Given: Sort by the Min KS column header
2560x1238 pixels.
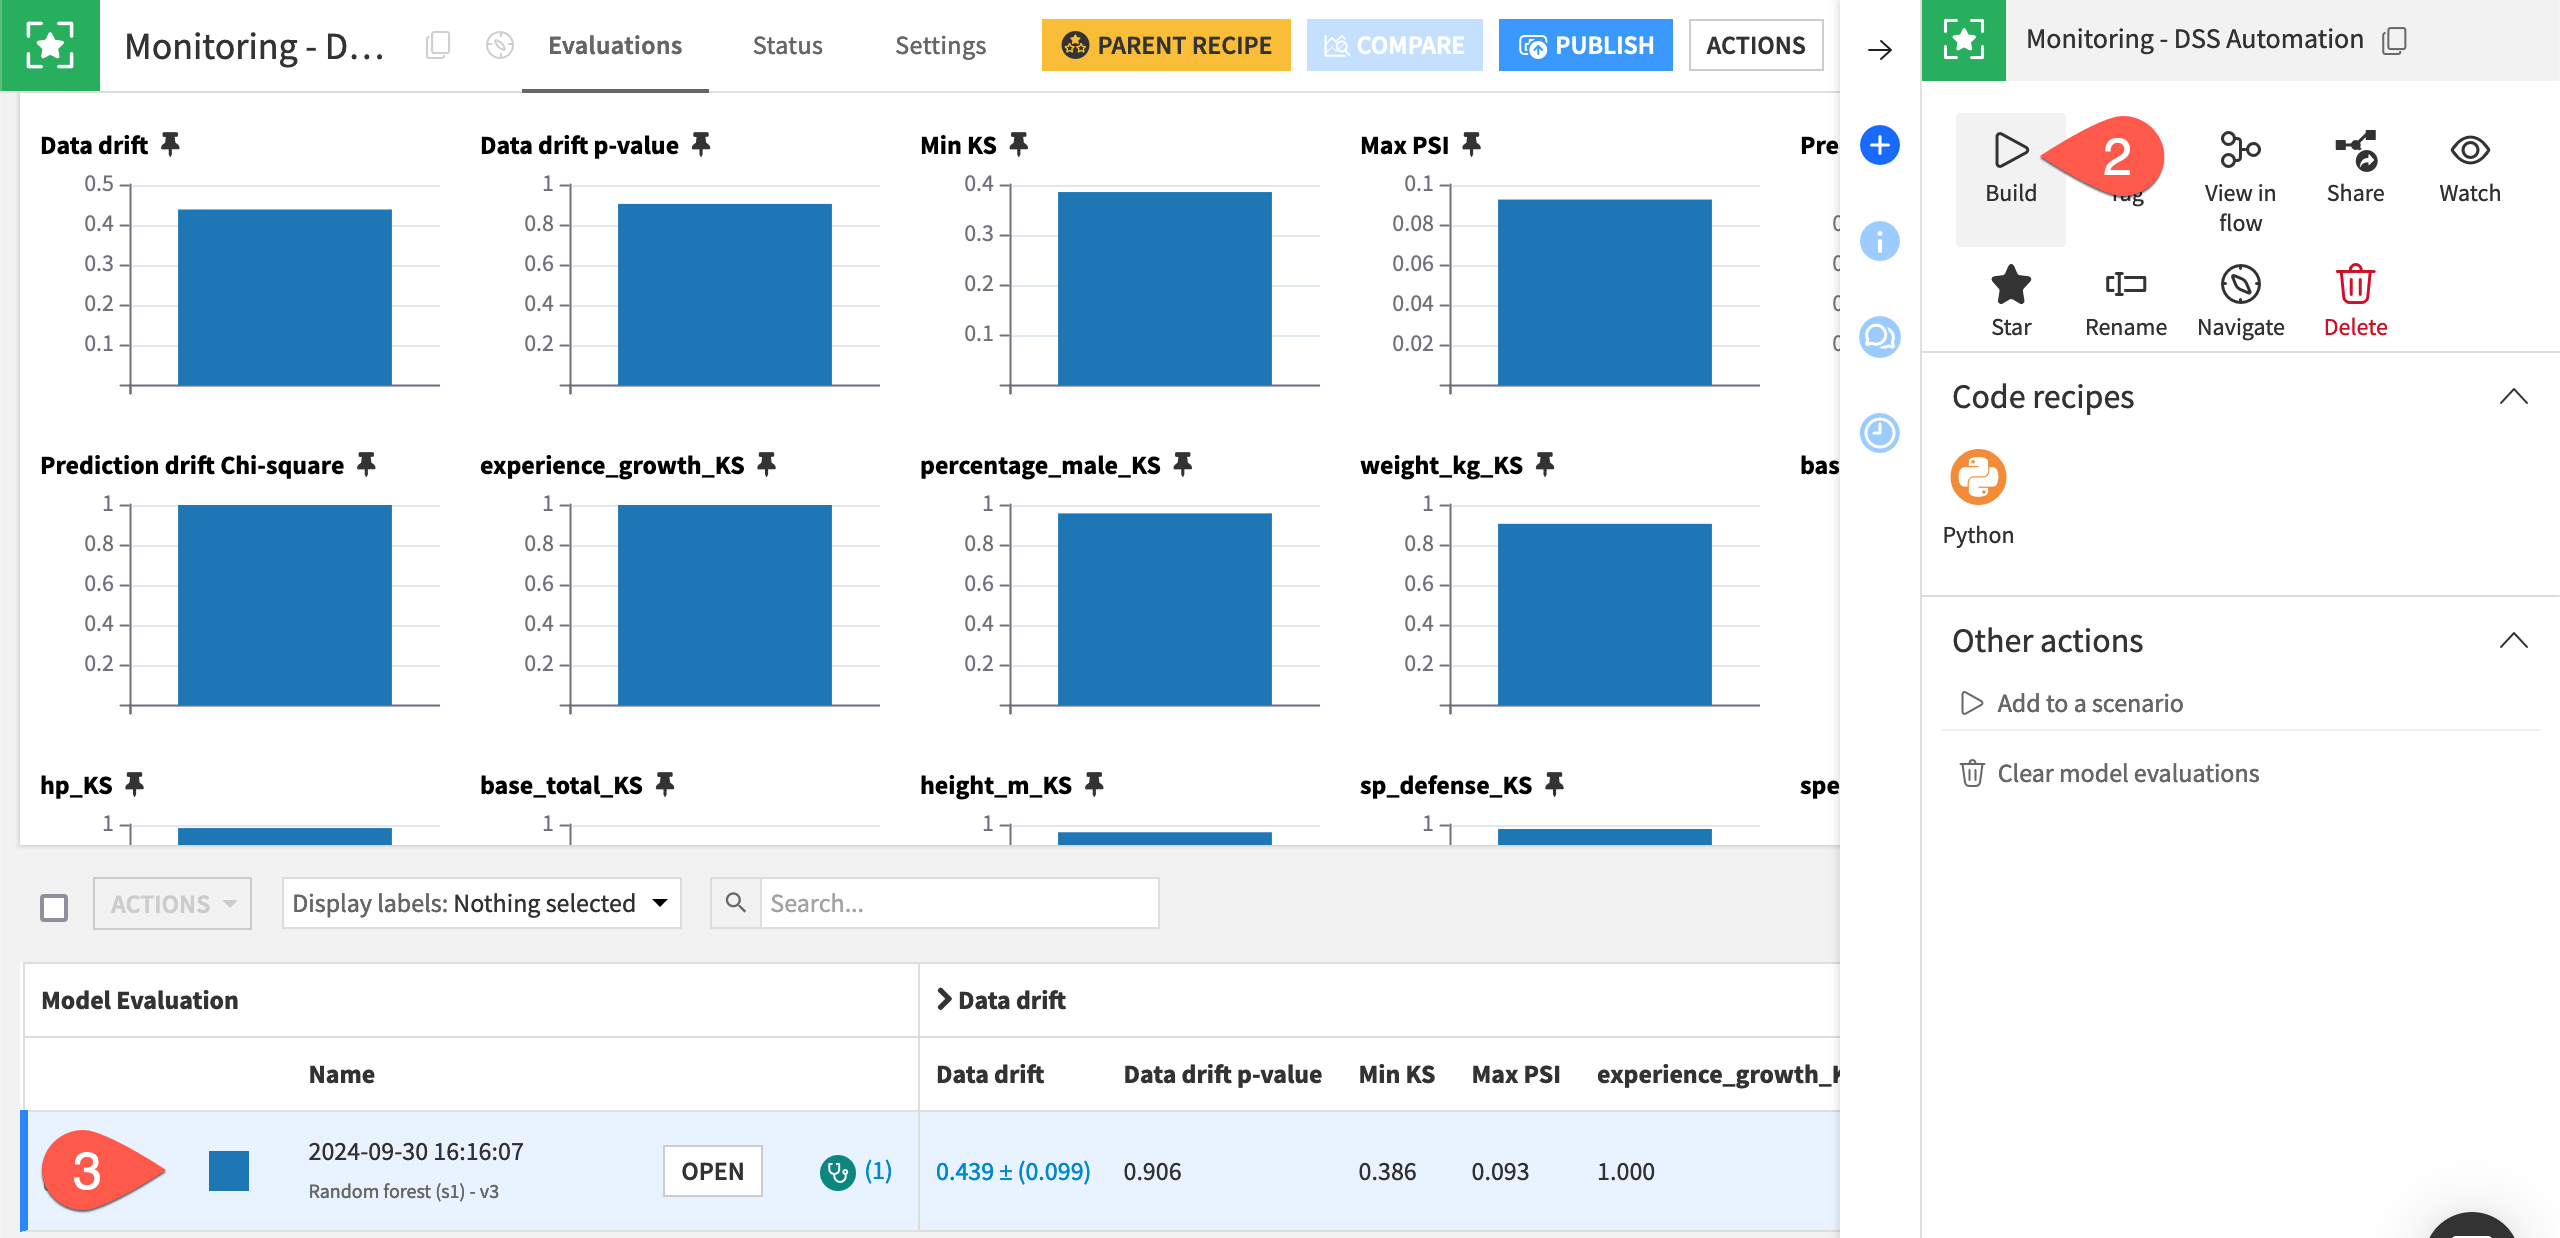Looking at the screenshot, I should (1396, 1074).
